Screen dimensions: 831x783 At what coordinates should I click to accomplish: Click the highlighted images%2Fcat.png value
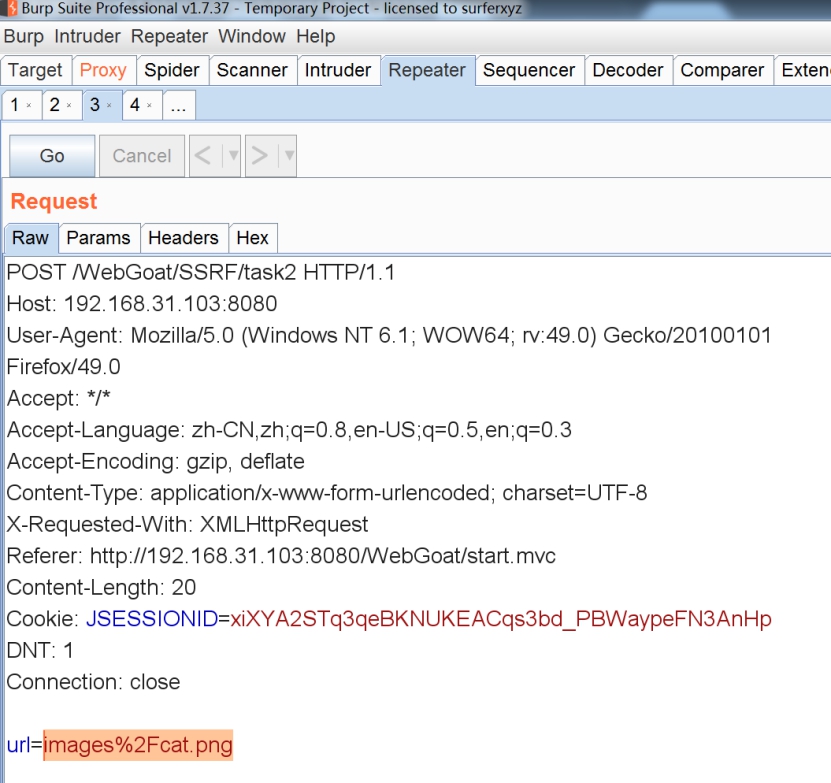tap(138, 745)
